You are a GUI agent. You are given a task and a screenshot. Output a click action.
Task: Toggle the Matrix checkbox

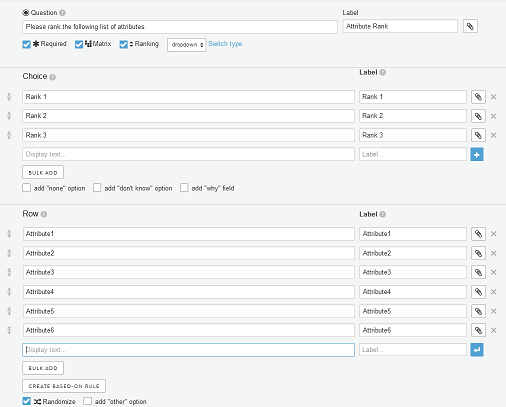point(79,44)
